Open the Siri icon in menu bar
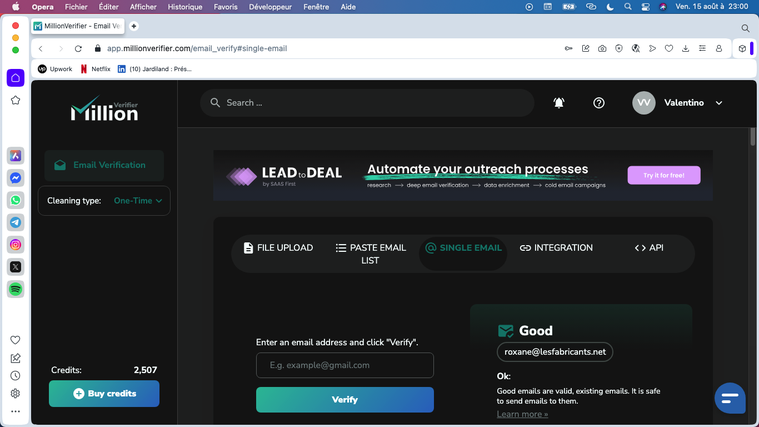759x427 pixels. pyautogui.click(x=663, y=7)
